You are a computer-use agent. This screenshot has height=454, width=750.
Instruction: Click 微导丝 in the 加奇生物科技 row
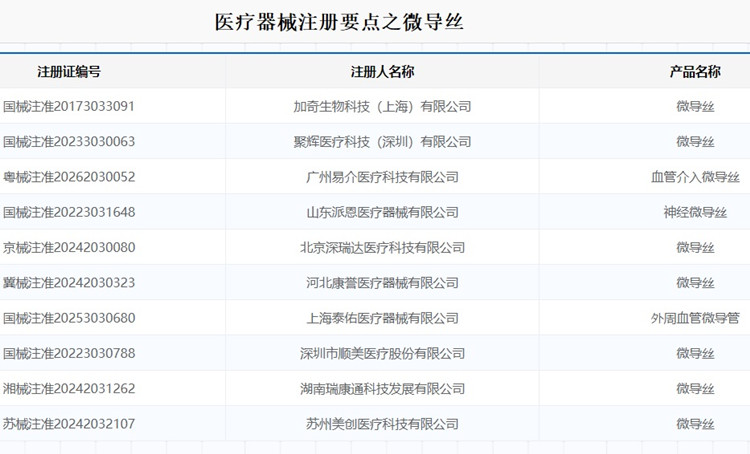point(695,106)
